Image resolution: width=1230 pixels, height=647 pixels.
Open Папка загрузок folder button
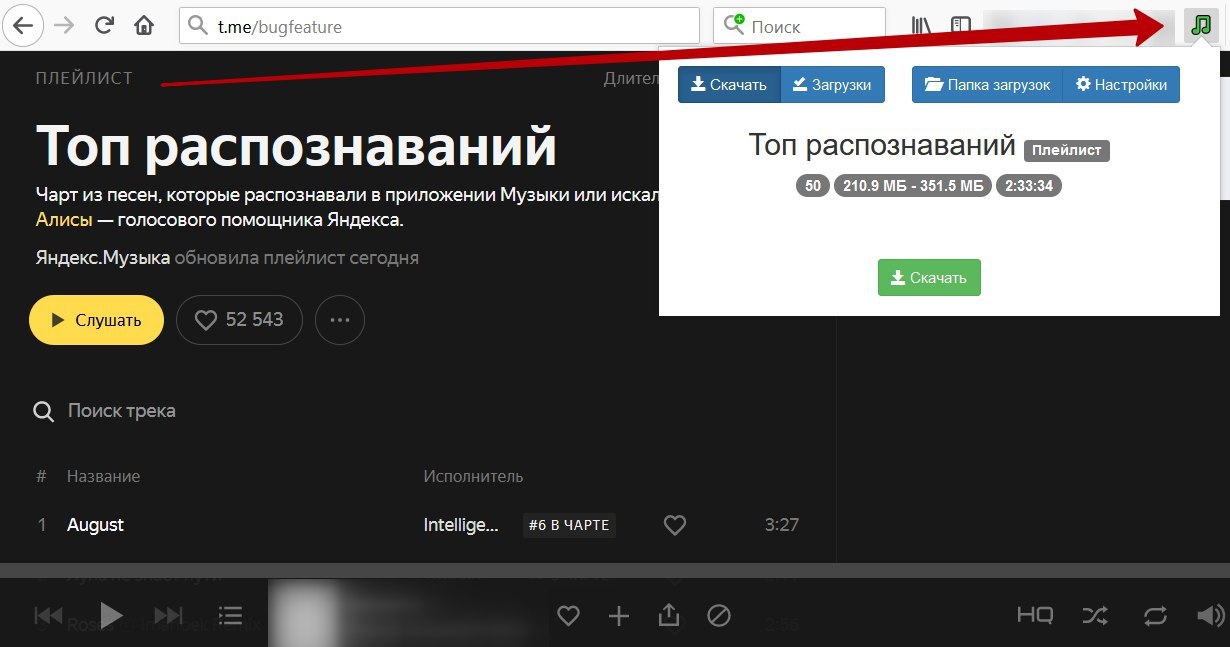pos(987,85)
